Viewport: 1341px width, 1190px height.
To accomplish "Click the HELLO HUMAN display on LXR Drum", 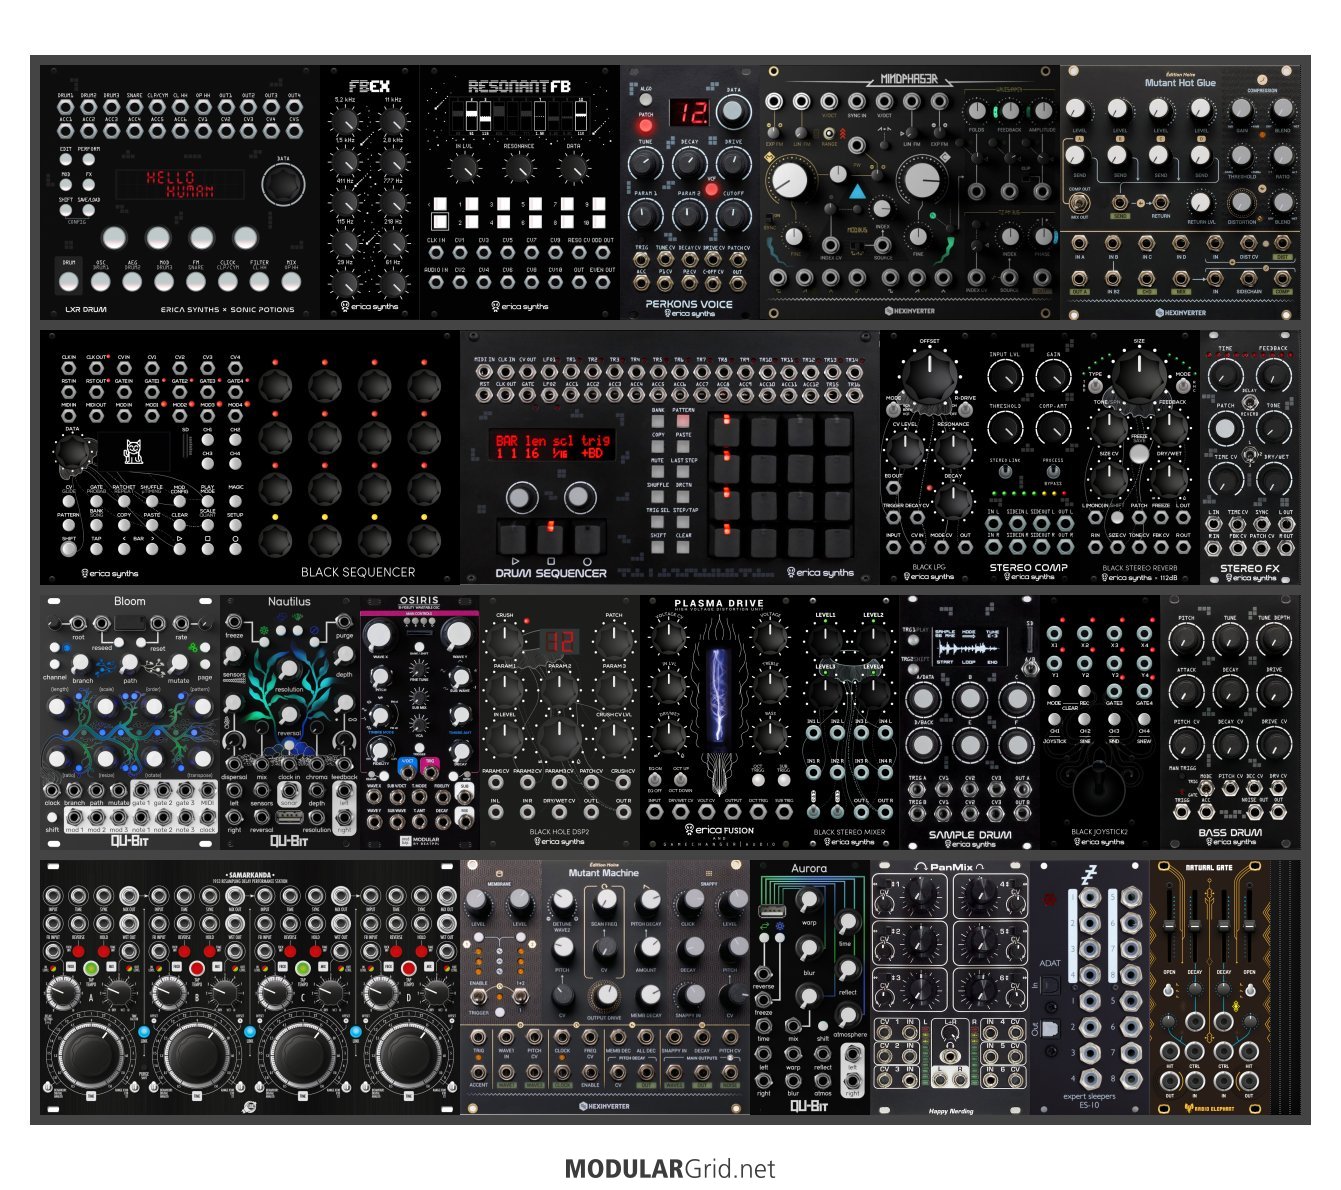I will (180, 183).
